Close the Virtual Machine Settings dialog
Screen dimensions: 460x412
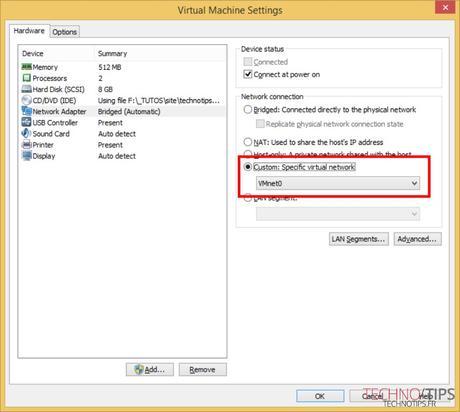445,7
